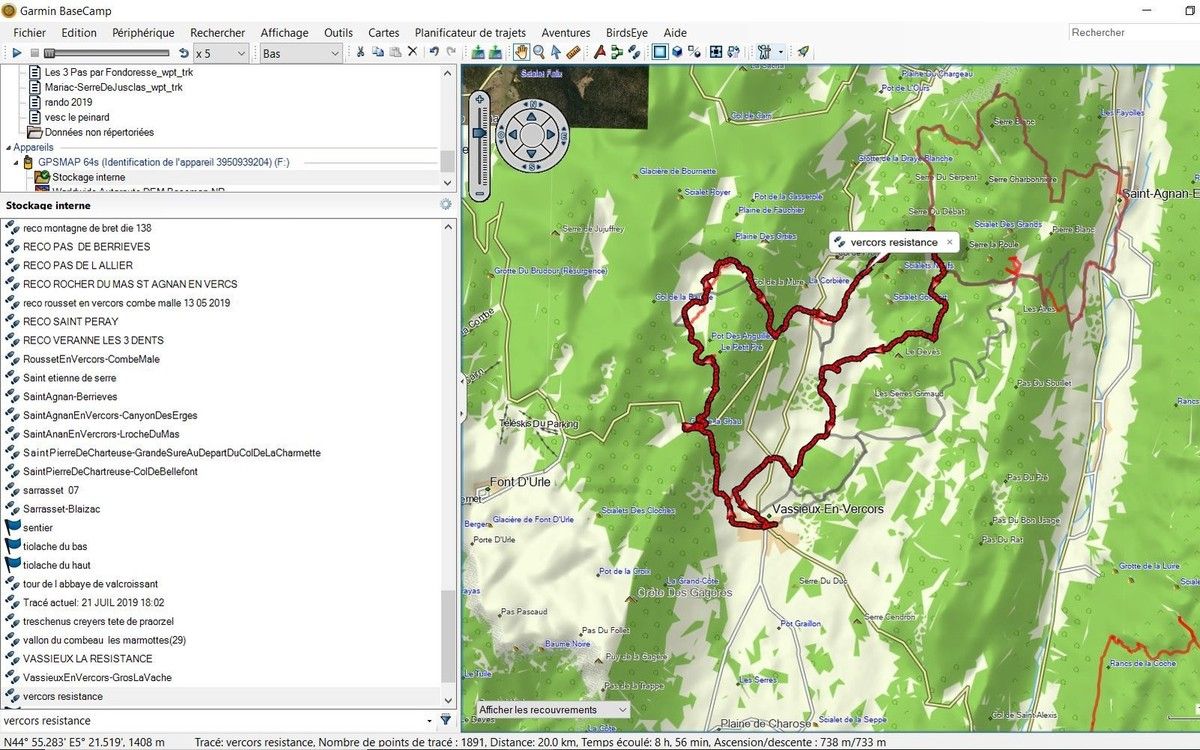Click the Stockage interne gear settings icon
The height and width of the screenshot is (750, 1200).
[x=446, y=205]
